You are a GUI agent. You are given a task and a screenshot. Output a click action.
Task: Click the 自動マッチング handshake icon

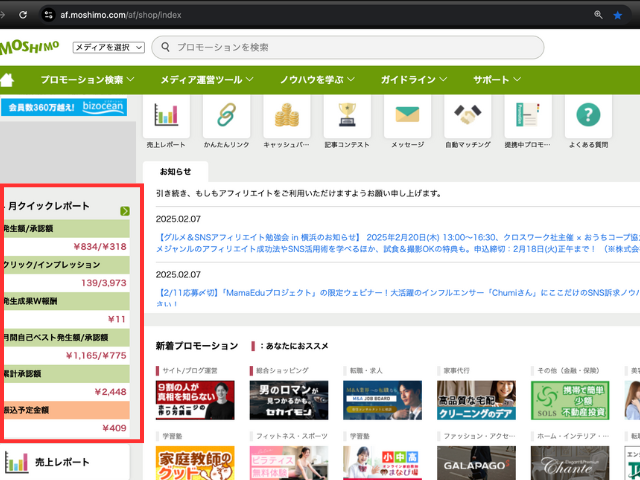point(467,116)
